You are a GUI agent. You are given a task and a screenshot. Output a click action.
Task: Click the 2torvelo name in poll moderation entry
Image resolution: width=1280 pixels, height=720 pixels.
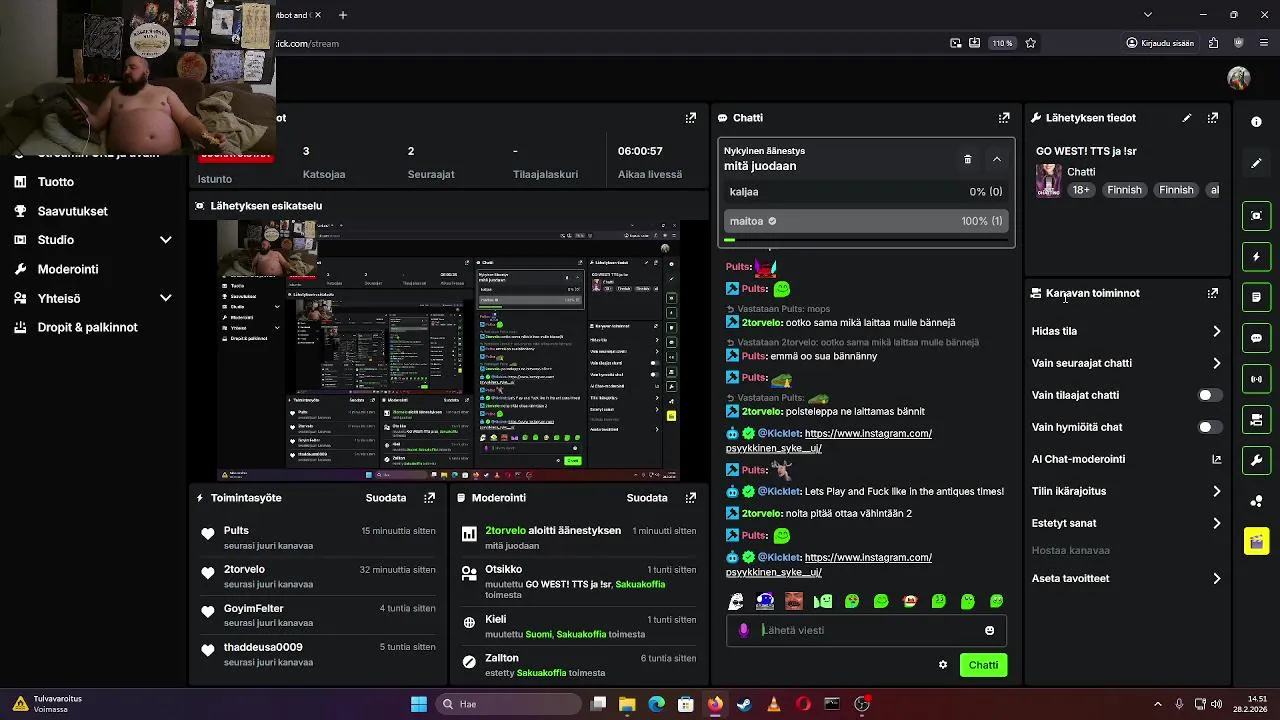pos(505,531)
